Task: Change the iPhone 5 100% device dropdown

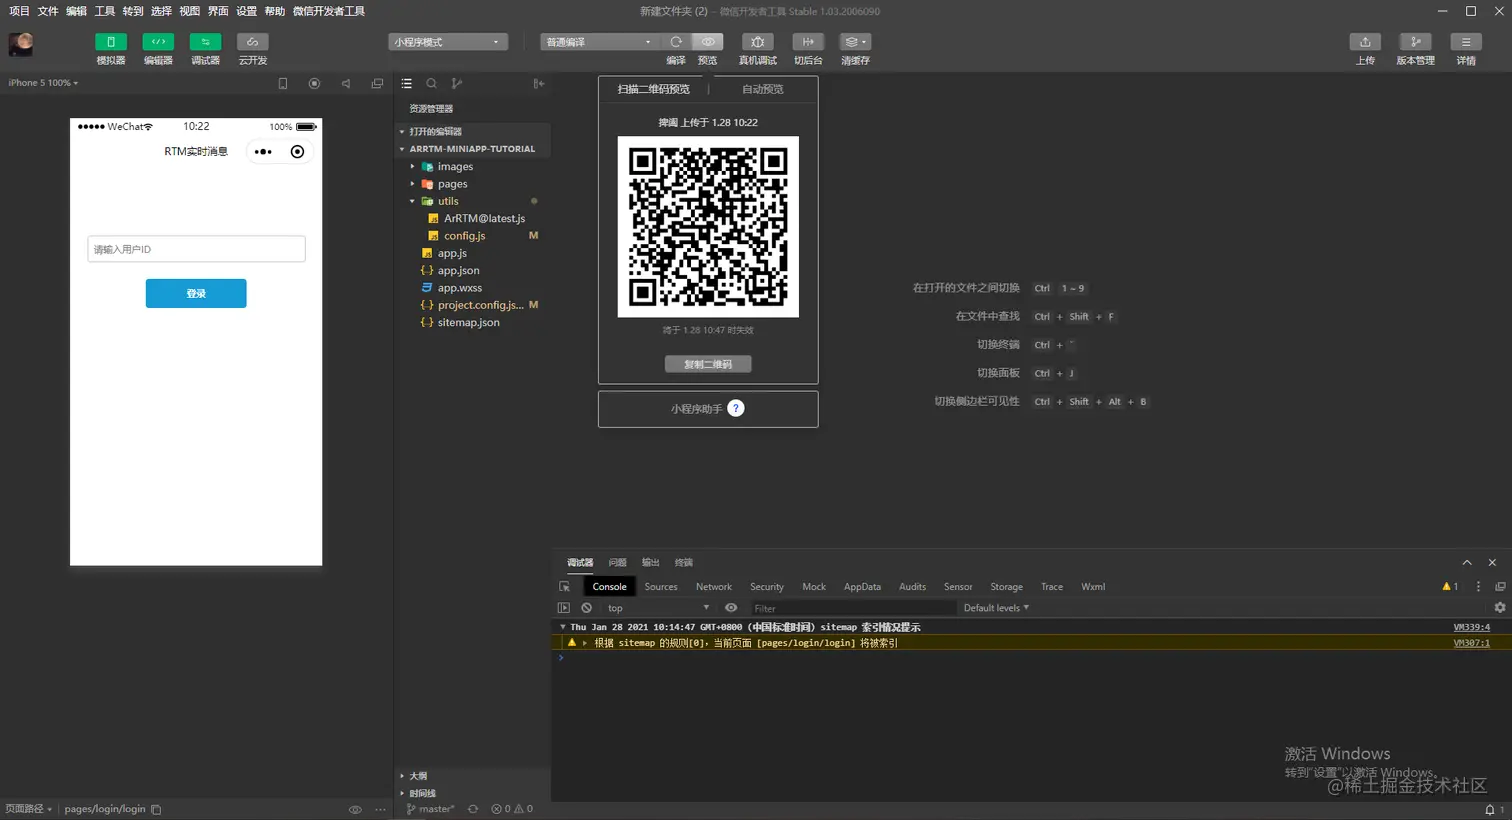Action: tap(43, 83)
